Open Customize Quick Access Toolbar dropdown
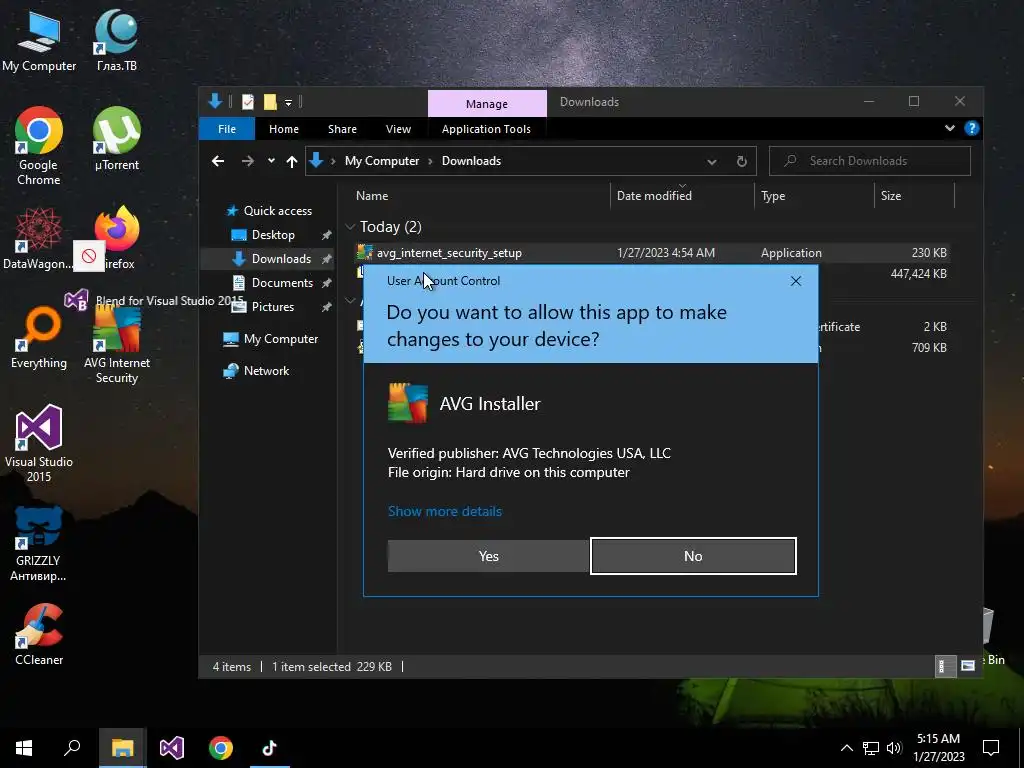This screenshot has height=768, width=1024. [x=288, y=103]
